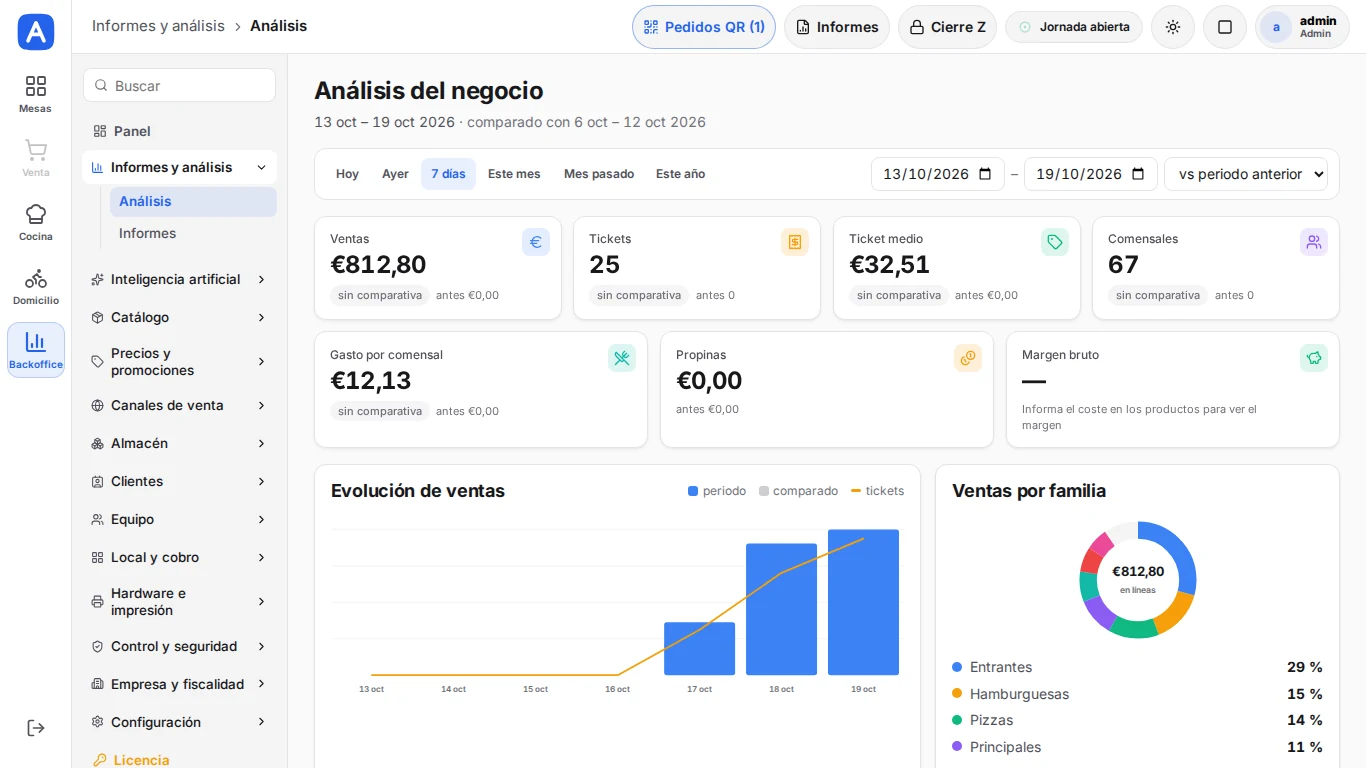The width and height of the screenshot is (1366, 768).
Task: Select the Análisis sidebar item
Action: pos(193,201)
